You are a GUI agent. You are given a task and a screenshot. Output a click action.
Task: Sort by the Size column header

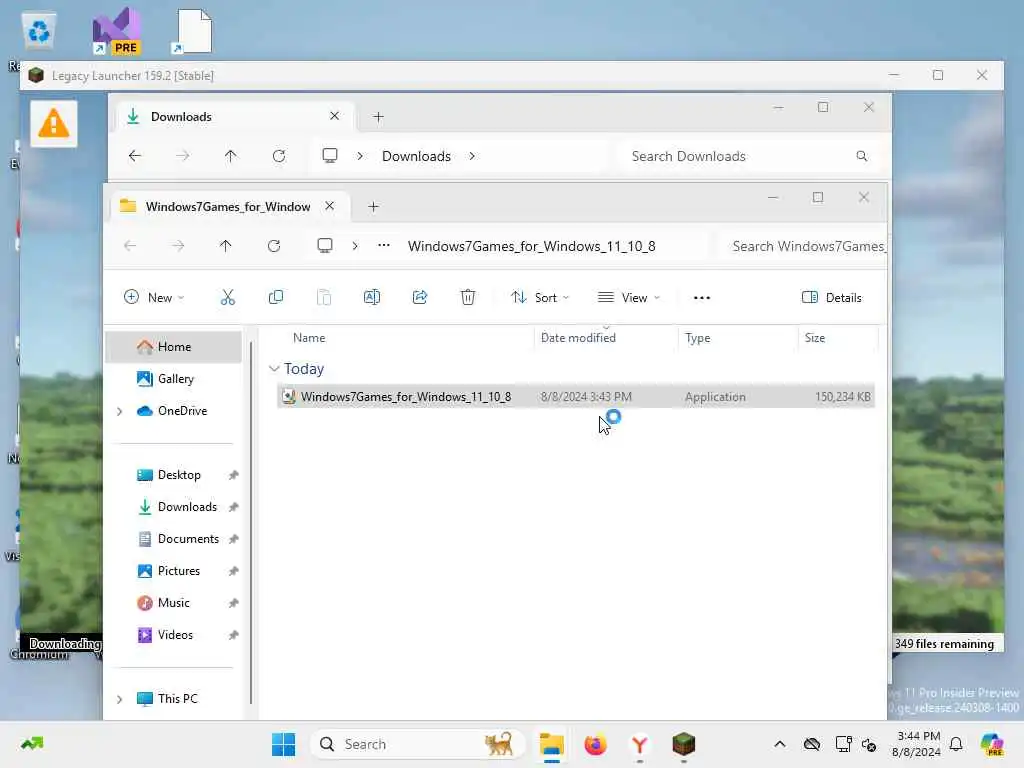pos(814,338)
